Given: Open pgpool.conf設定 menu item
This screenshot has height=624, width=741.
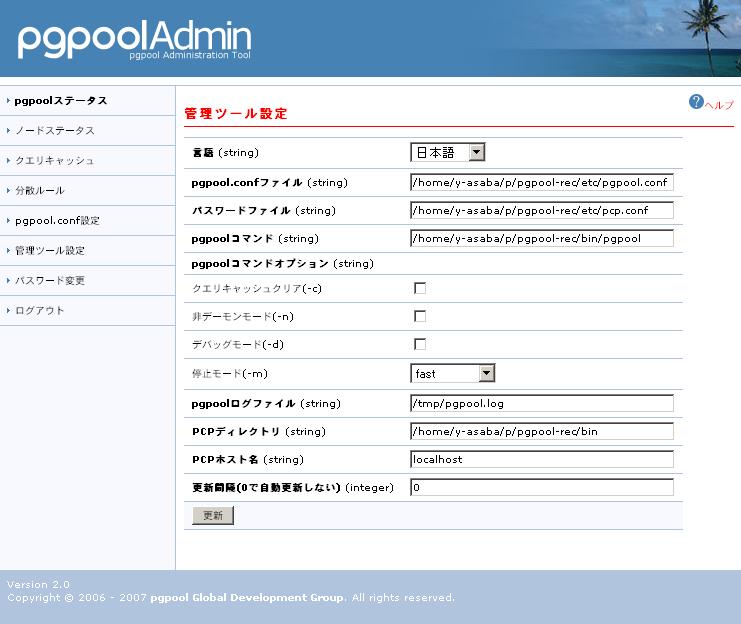Looking at the screenshot, I should click(x=57, y=221).
